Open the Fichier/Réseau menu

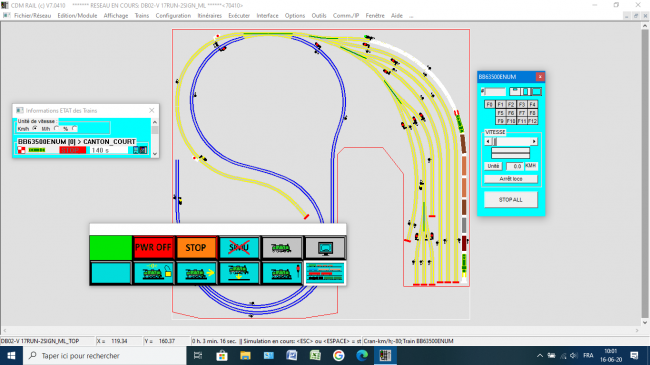tap(32, 15)
